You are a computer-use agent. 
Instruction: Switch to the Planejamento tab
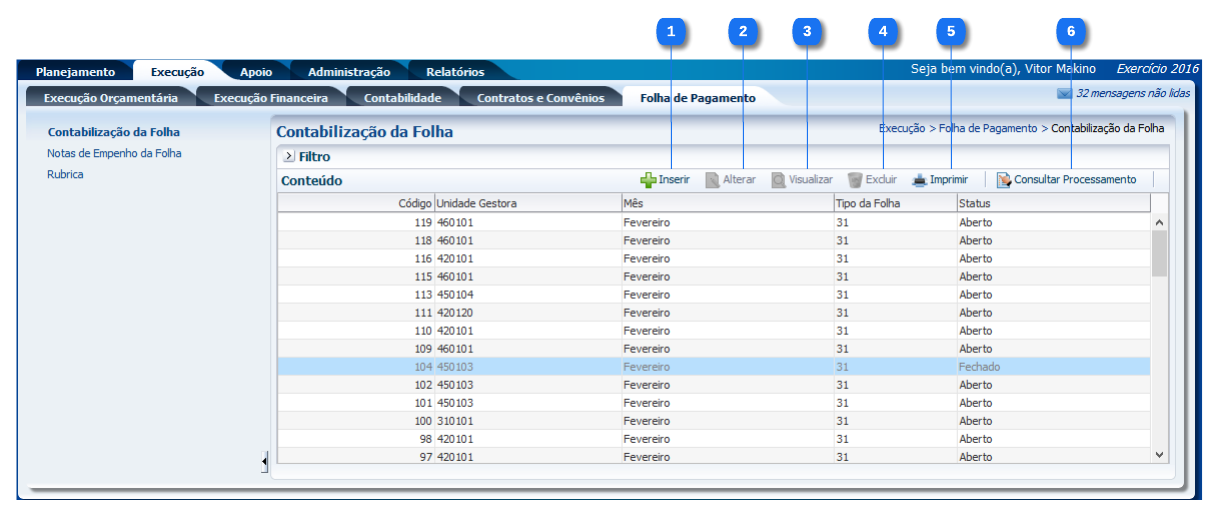[75, 72]
